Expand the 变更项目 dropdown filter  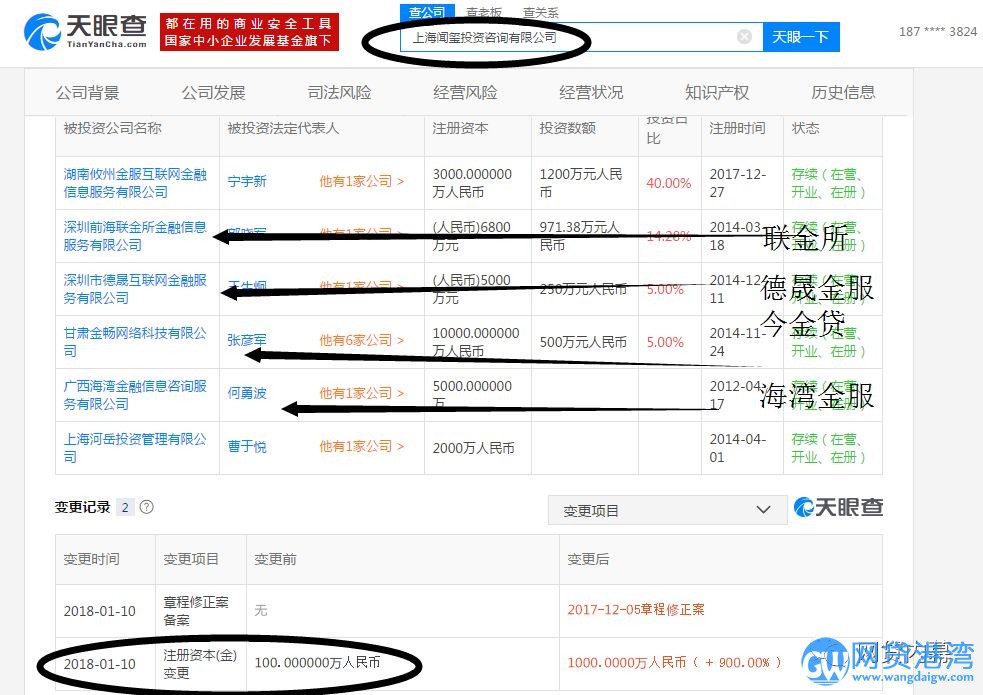667,510
